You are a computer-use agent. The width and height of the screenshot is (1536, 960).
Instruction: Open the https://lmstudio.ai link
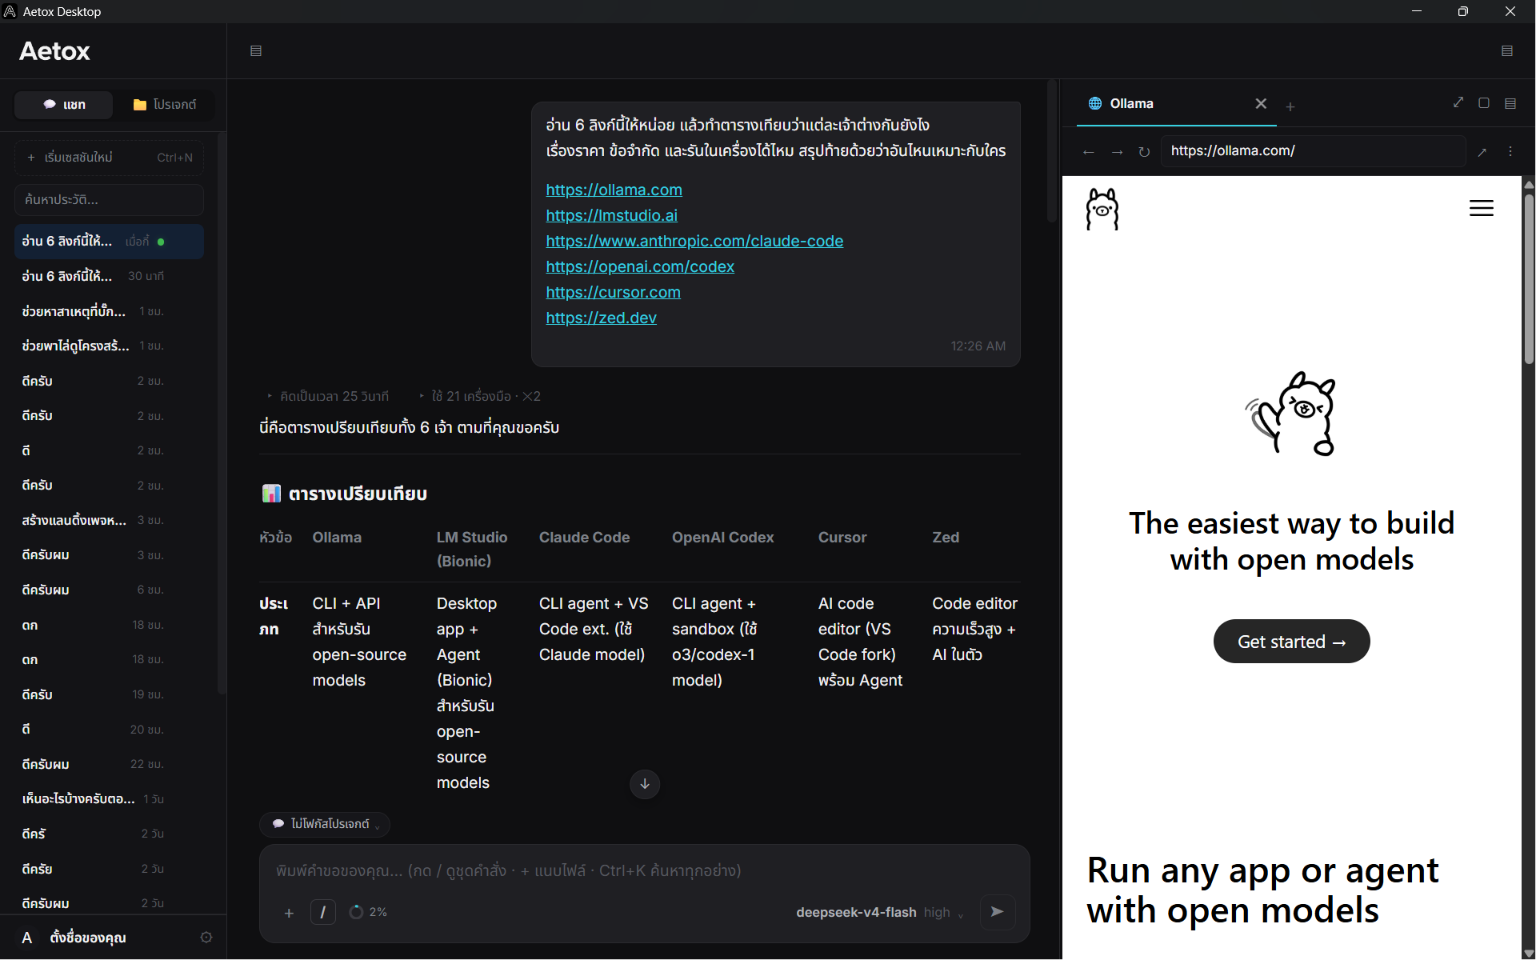612,216
